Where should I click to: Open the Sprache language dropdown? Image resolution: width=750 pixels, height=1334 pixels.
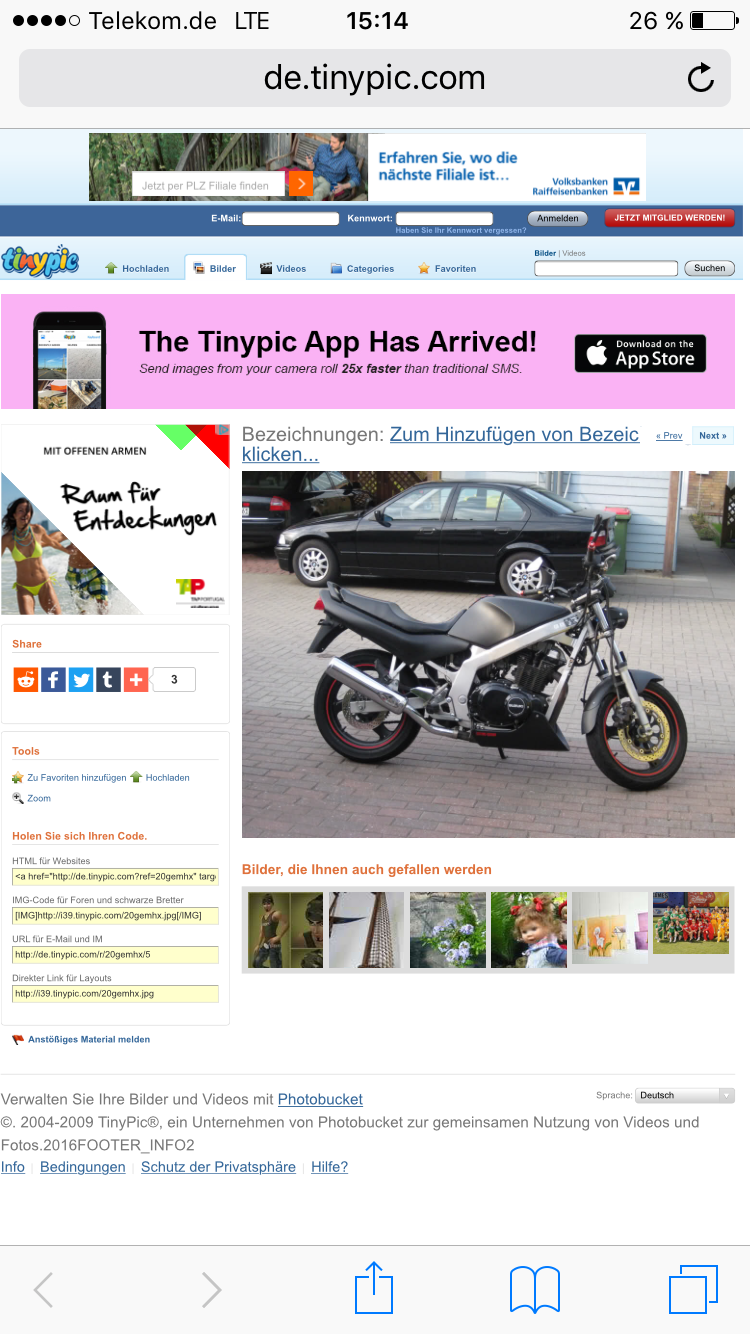685,1095
